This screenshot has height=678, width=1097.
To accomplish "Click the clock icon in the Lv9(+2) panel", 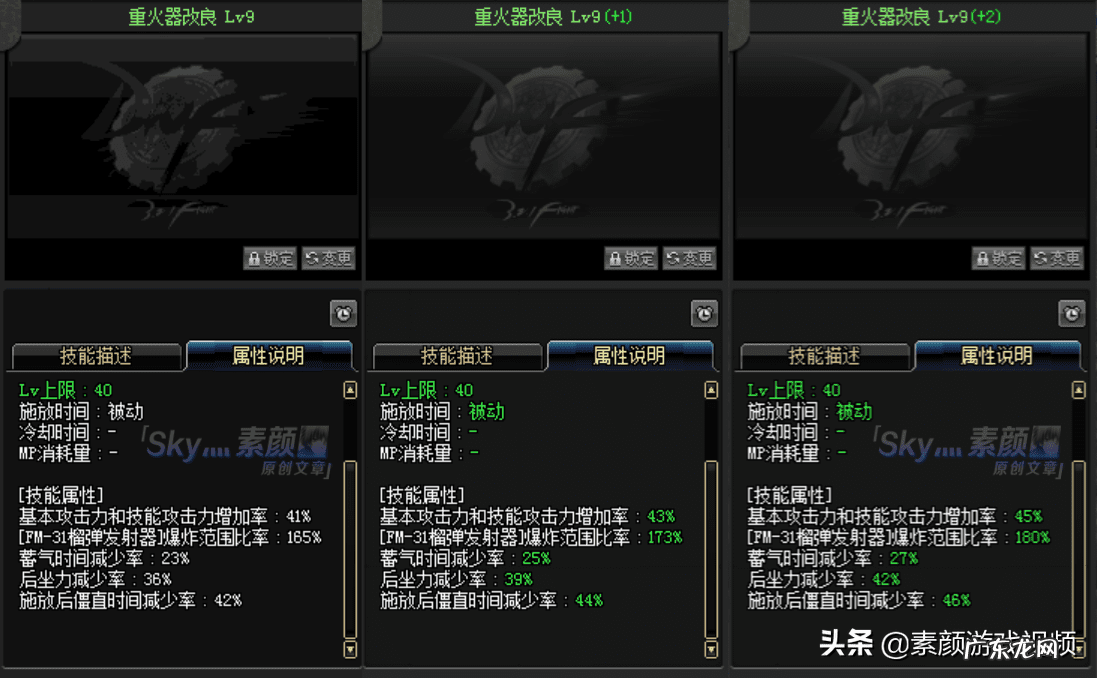I will click(1071, 313).
